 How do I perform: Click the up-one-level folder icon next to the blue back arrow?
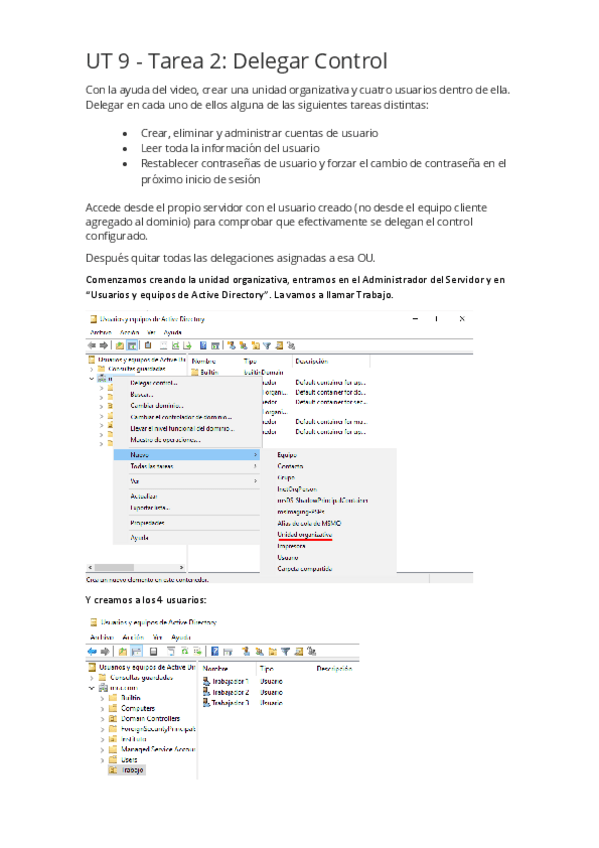point(123,651)
